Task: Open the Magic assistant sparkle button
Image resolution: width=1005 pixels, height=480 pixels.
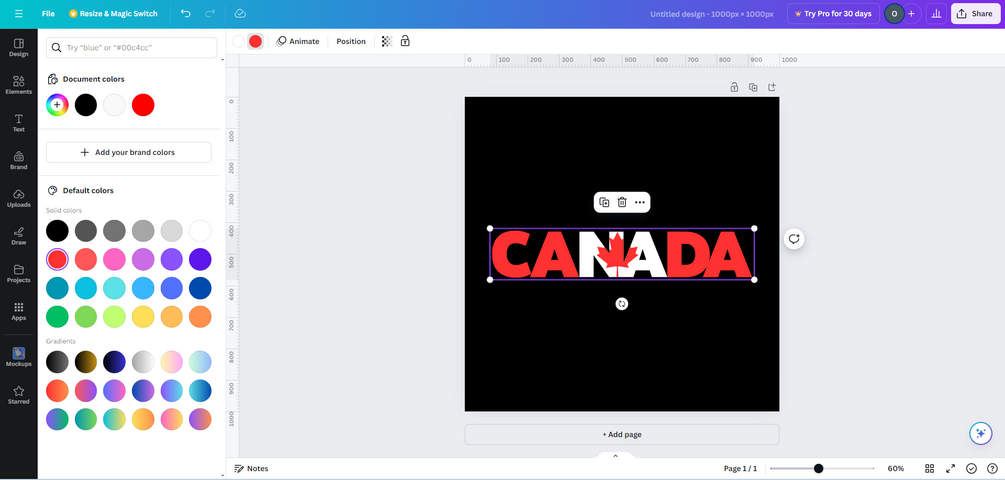Action: [x=981, y=433]
